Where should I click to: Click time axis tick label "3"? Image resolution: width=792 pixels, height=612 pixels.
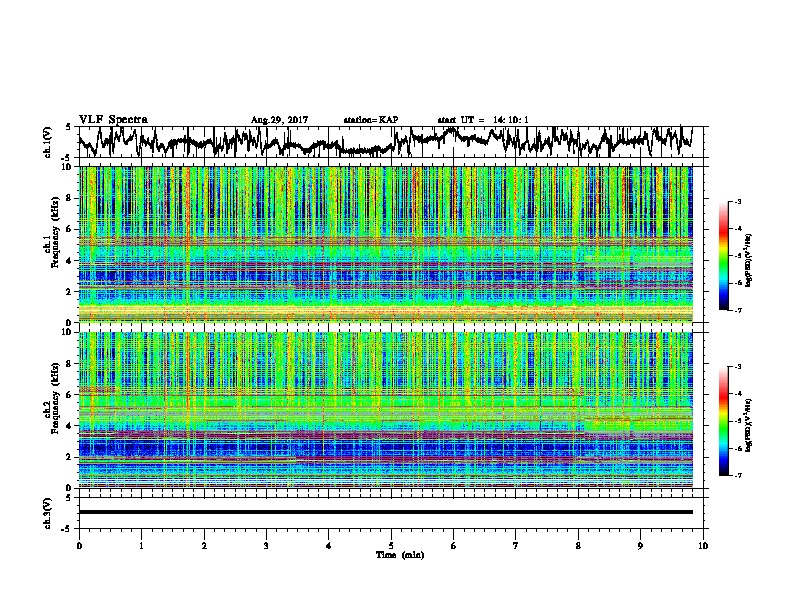coord(266,546)
